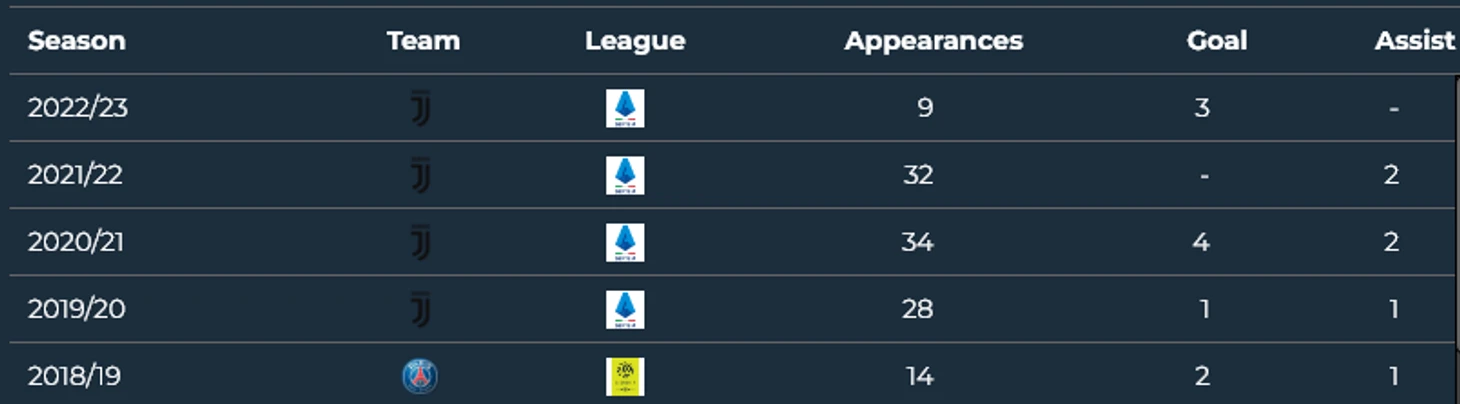Click the 34 appearances value for 2020/21

coord(917,242)
